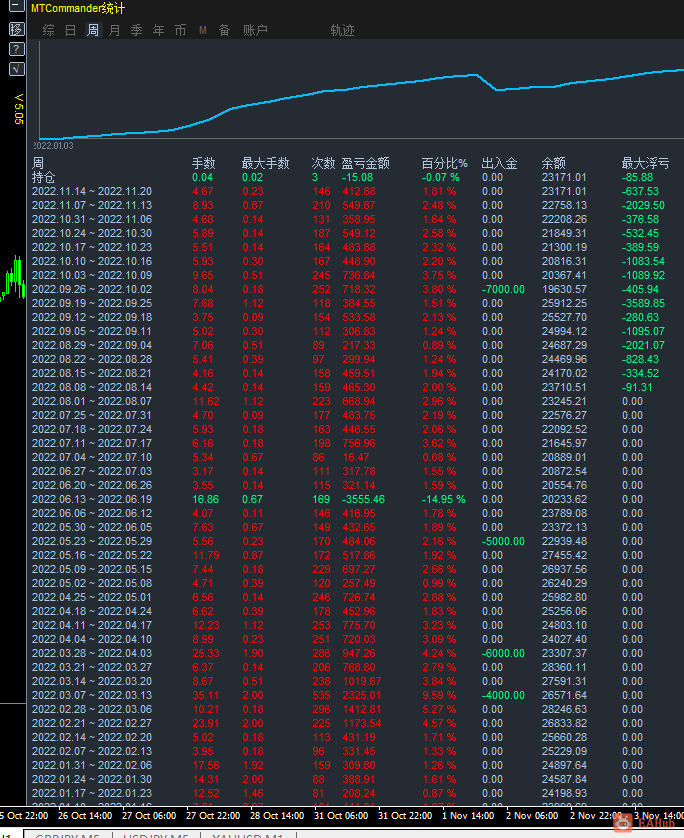The height and width of the screenshot is (838, 684).
Task: Click the 535 trade count
Action: [322, 695]
